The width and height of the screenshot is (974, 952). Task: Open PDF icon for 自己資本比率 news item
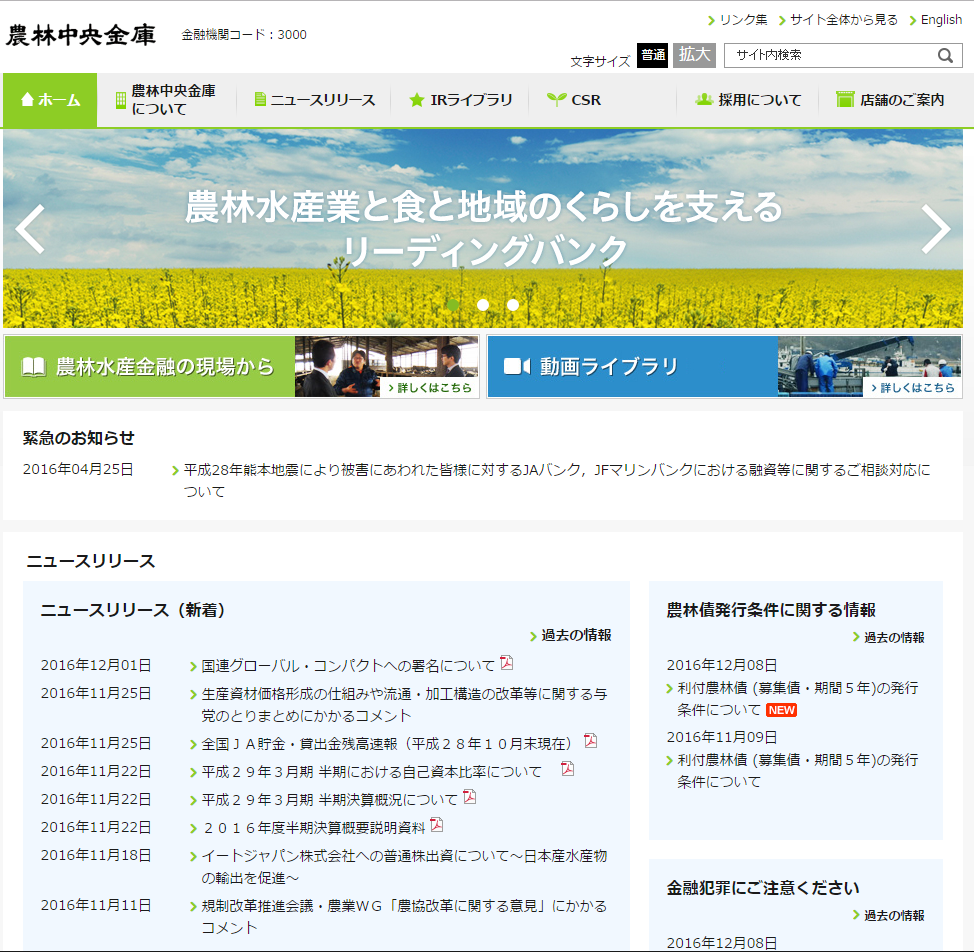click(567, 769)
